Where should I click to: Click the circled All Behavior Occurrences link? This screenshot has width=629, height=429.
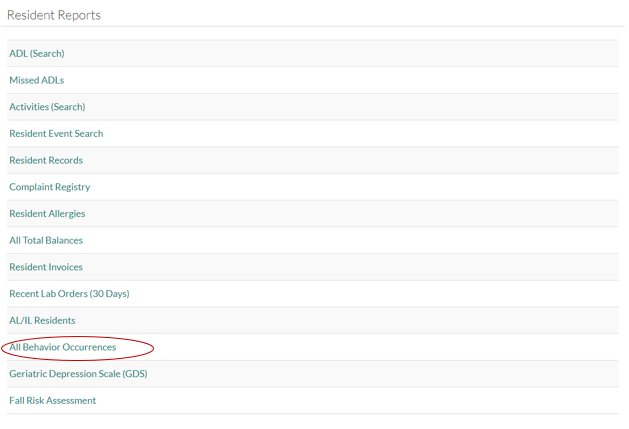(63, 347)
